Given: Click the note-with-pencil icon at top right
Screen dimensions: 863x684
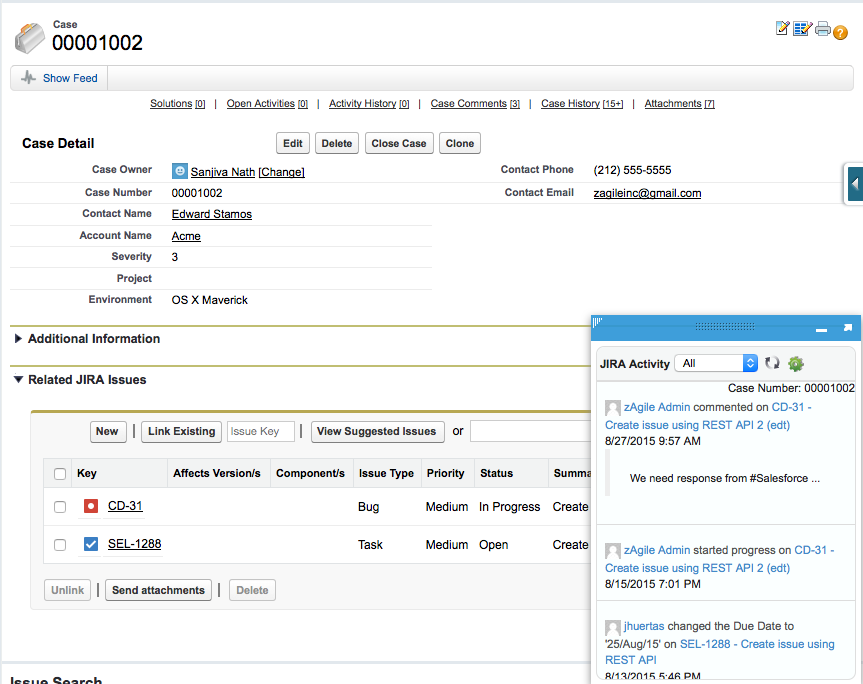Looking at the screenshot, I should (x=783, y=28).
